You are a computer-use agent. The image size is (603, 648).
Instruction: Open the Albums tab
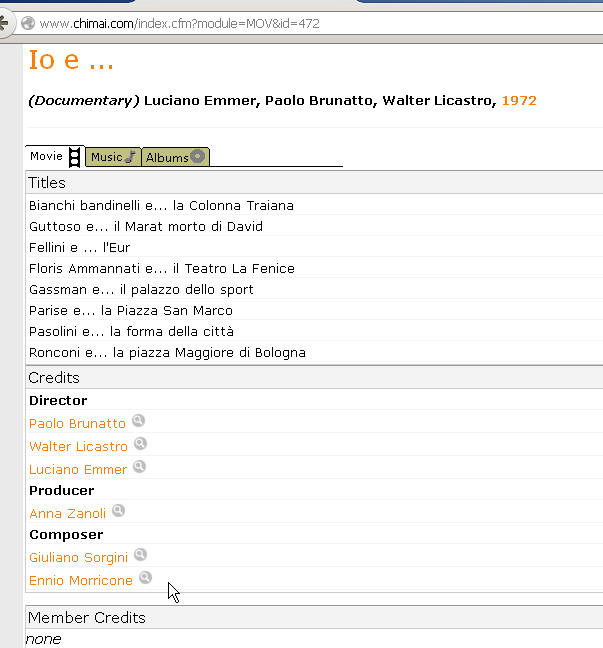(x=175, y=157)
